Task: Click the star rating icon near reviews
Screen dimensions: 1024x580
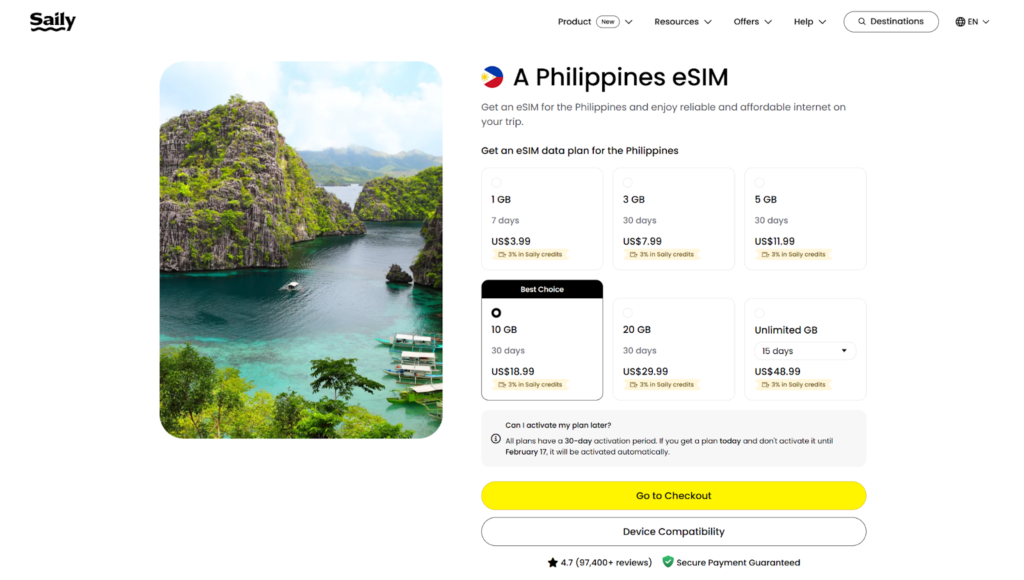Action: tap(554, 562)
